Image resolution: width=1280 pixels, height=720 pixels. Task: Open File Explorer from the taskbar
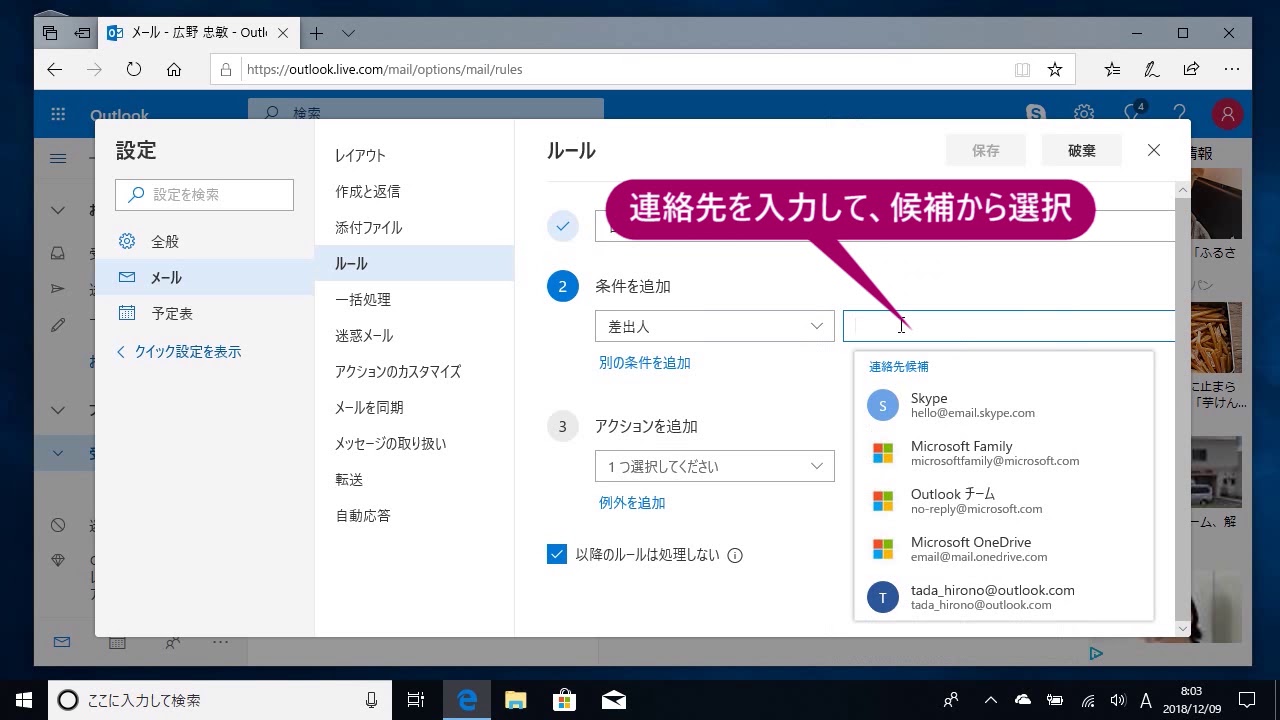point(515,700)
